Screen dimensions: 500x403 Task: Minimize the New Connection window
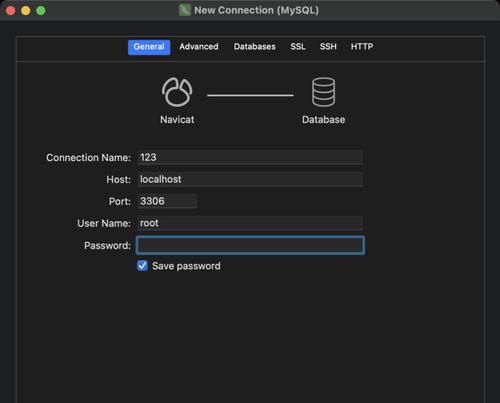(26, 11)
